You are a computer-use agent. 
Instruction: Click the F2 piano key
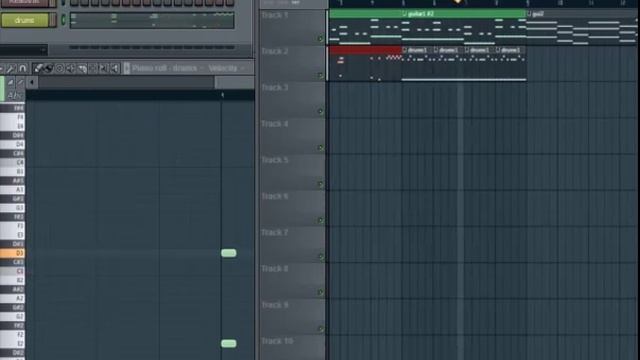point(12,335)
